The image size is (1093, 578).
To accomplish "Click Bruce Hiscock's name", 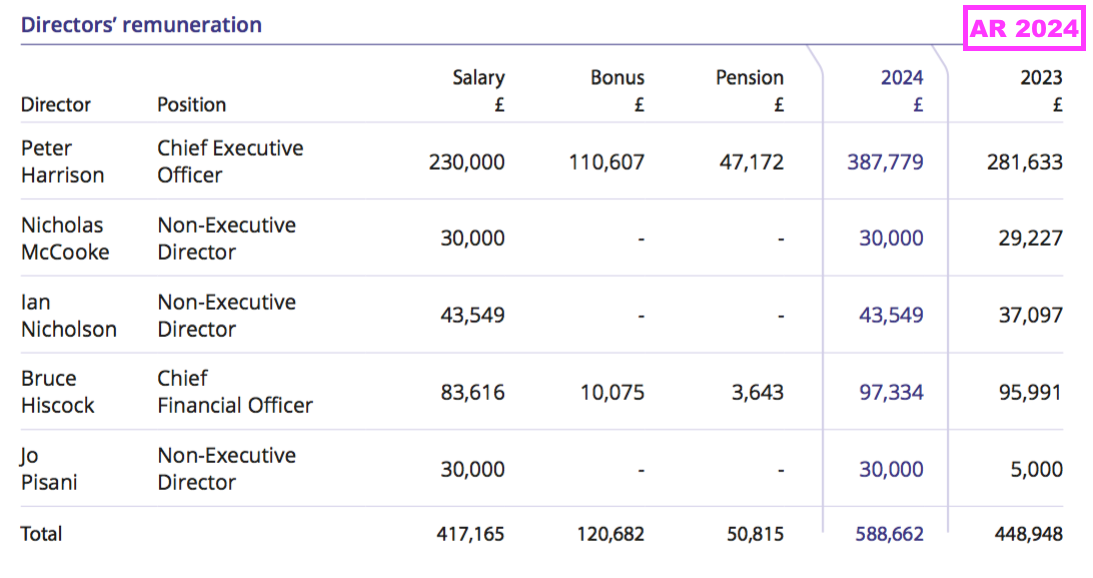I will (x=58, y=392).
